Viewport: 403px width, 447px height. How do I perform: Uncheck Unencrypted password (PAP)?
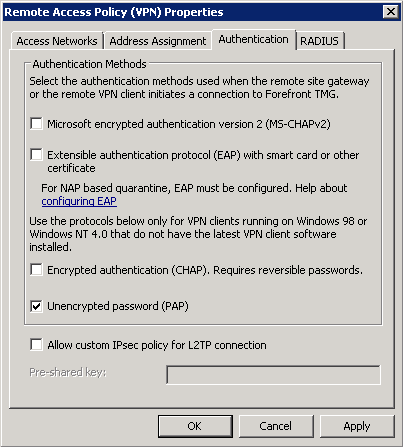click(x=36, y=306)
